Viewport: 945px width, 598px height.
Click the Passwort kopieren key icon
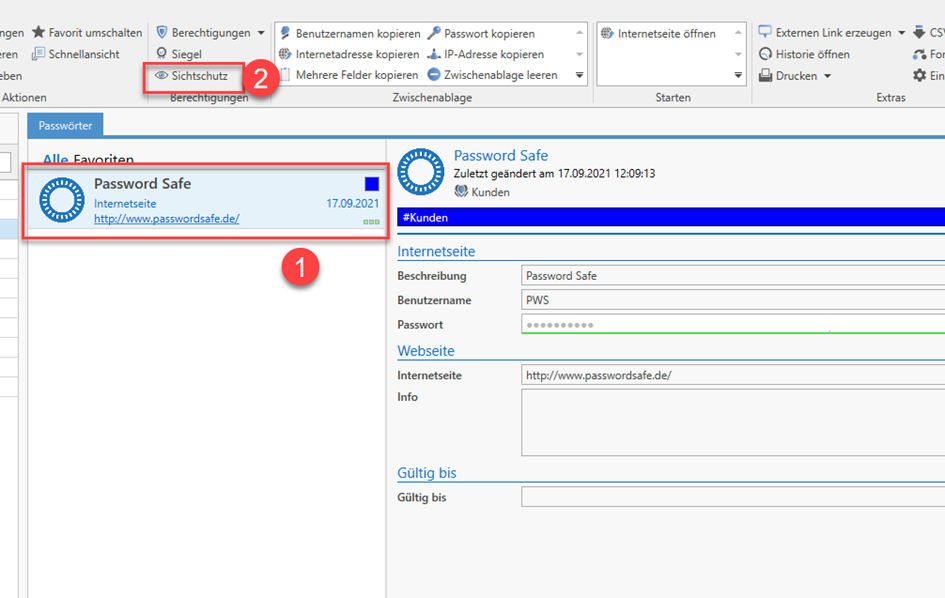coord(434,33)
